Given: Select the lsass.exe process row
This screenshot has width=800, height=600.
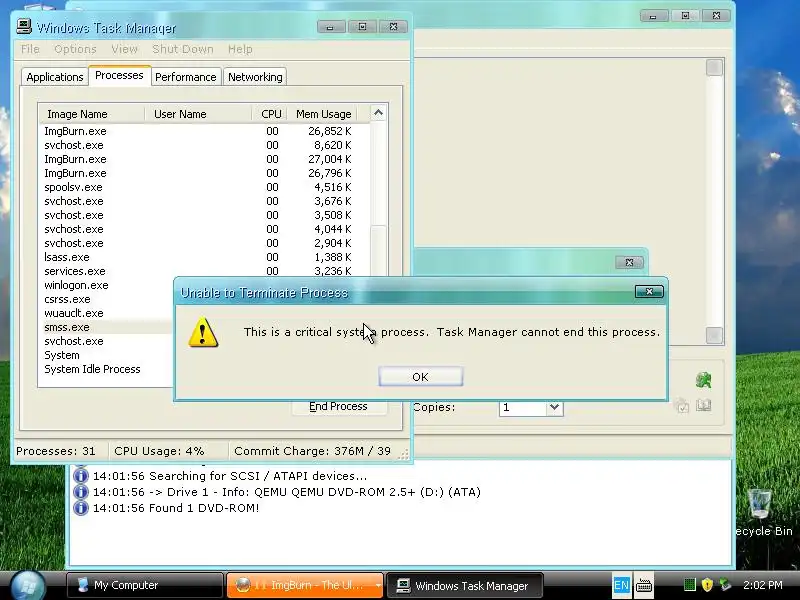Looking at the screenshot, I should click(205, 257).
